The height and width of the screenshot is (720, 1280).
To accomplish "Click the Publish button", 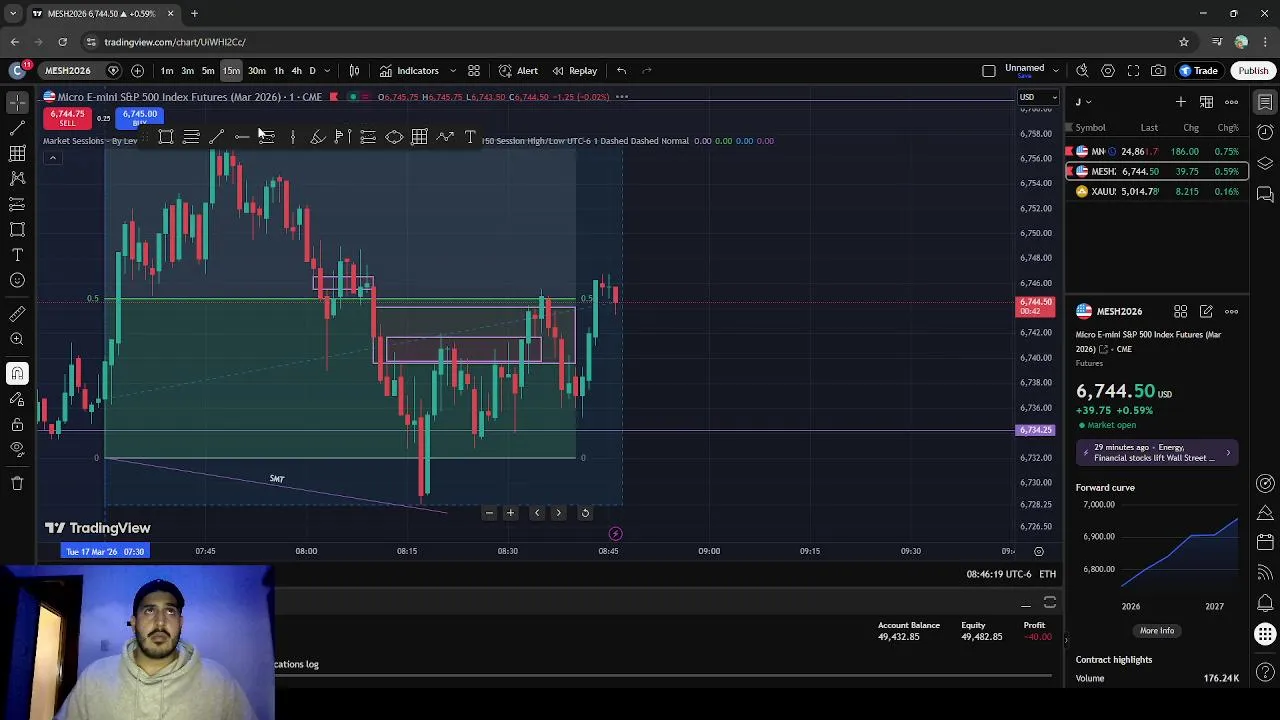I will point(1253,71).
